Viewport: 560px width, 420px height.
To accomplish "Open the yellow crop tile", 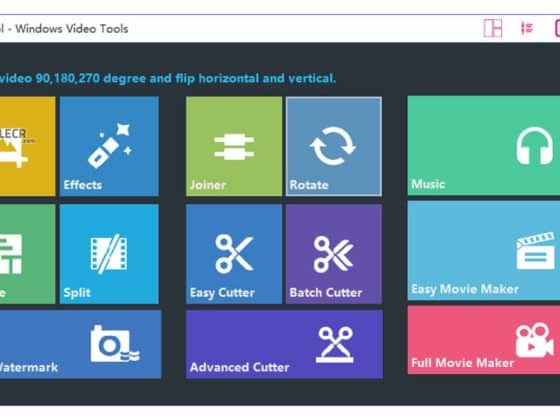I will tap(28, 146).
